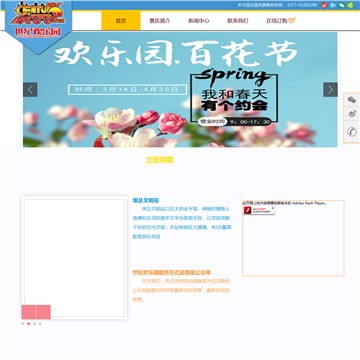Click the right pink square in slideshow

pos(44,312)
